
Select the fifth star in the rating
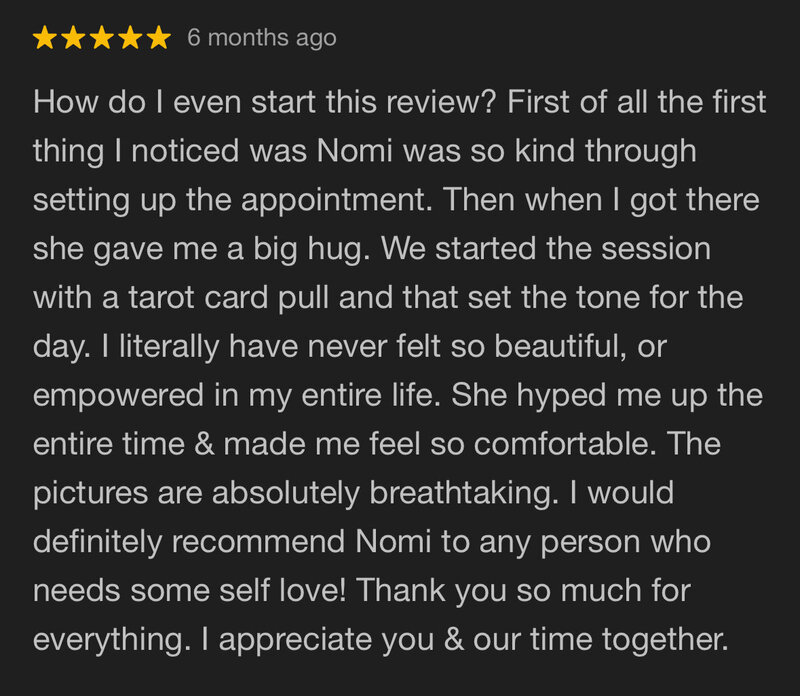pyautogui.click(x=159, y=38)
